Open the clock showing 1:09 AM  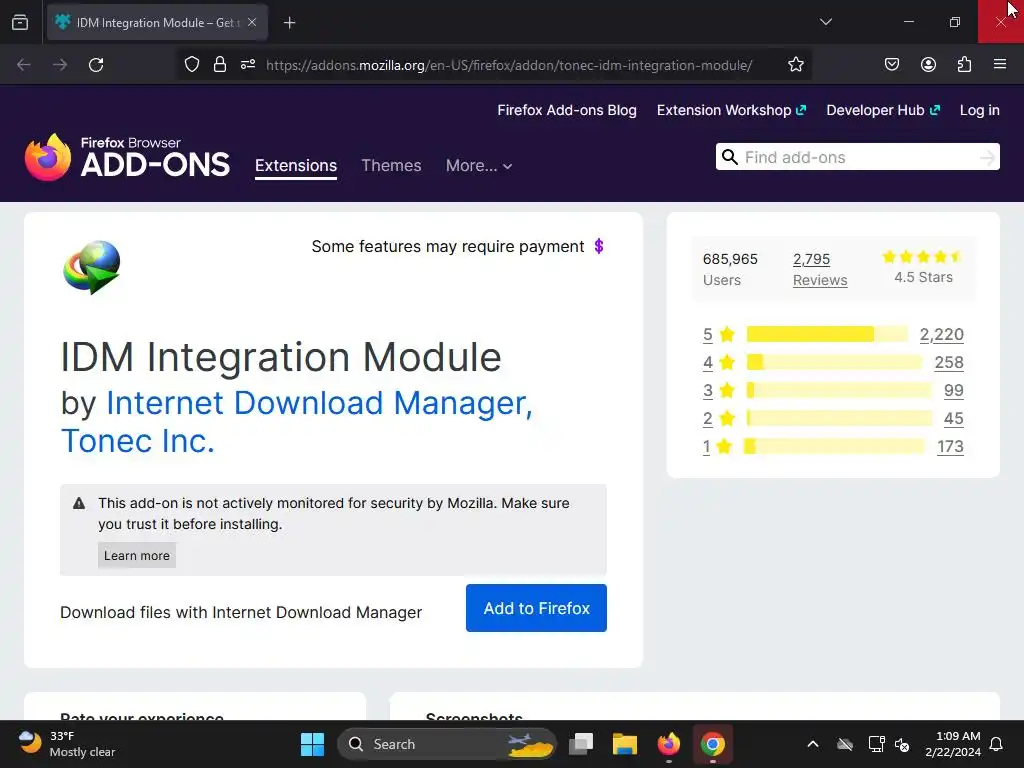tap(953, 744)
